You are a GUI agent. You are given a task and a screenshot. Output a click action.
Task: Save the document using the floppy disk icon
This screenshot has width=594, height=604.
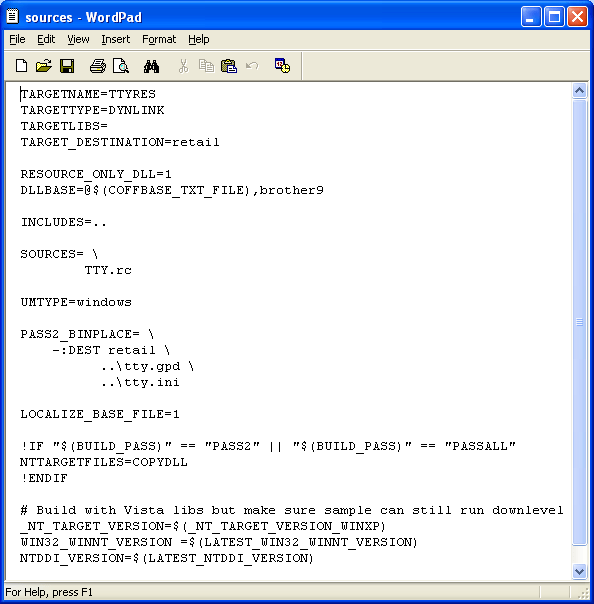67,66
